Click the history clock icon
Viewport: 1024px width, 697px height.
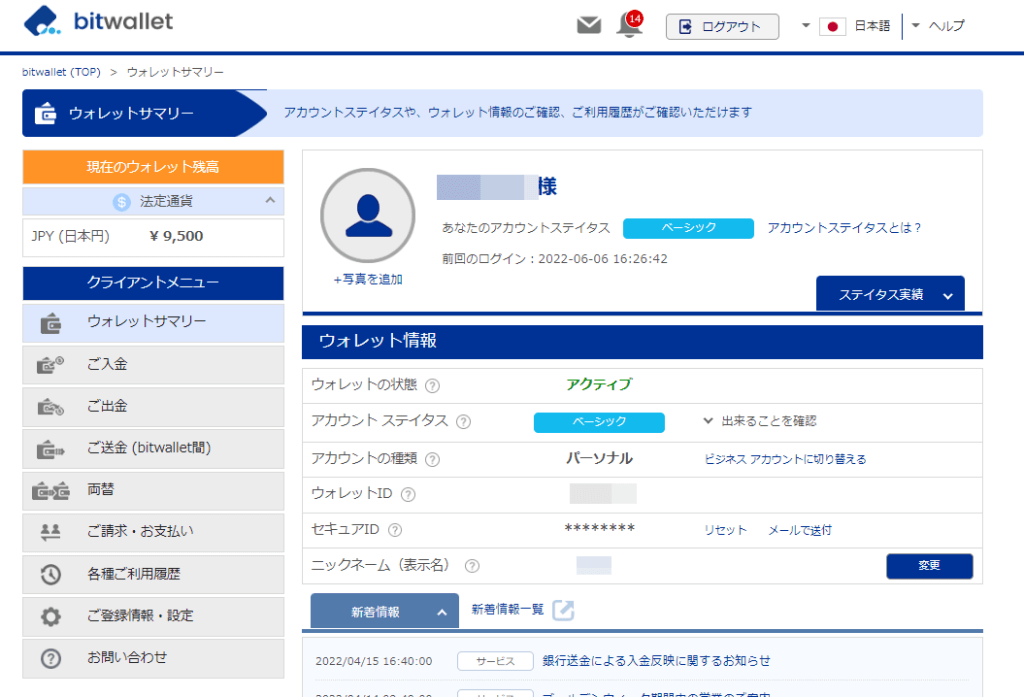coord(50,575)
